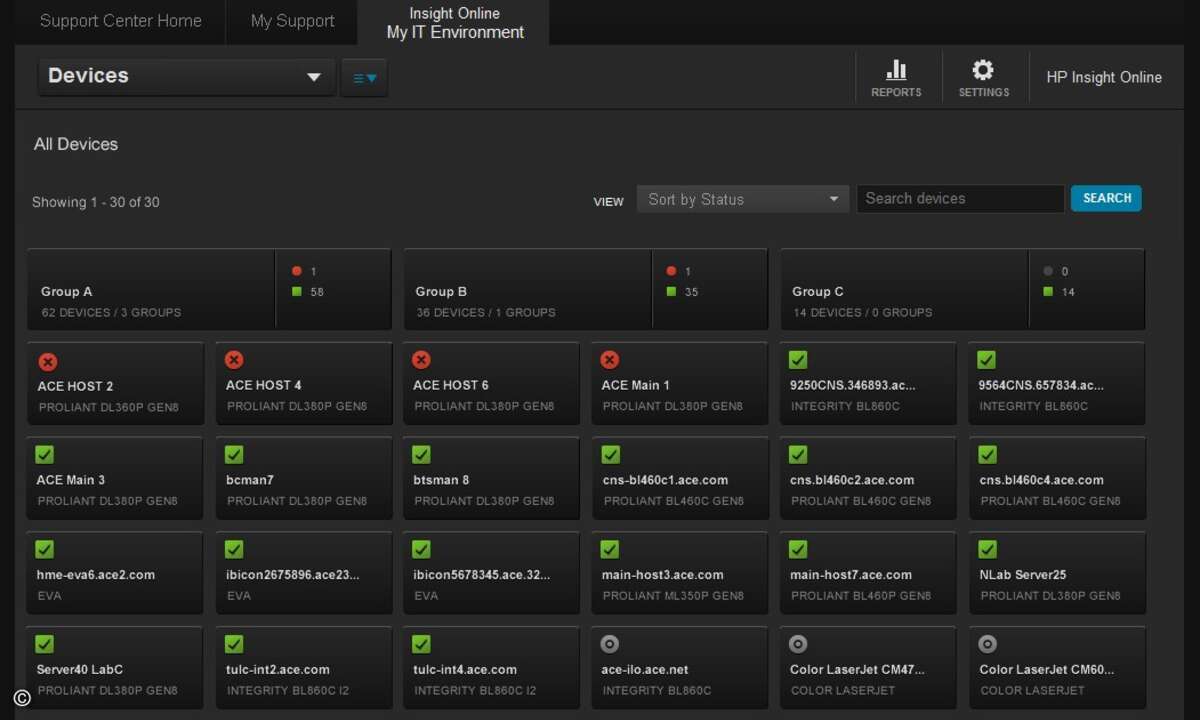This screenshot has width=1200, height=720.
Task: Switch to Support Center Home tab
Action: pyautogui.click(x=120, y=21)
